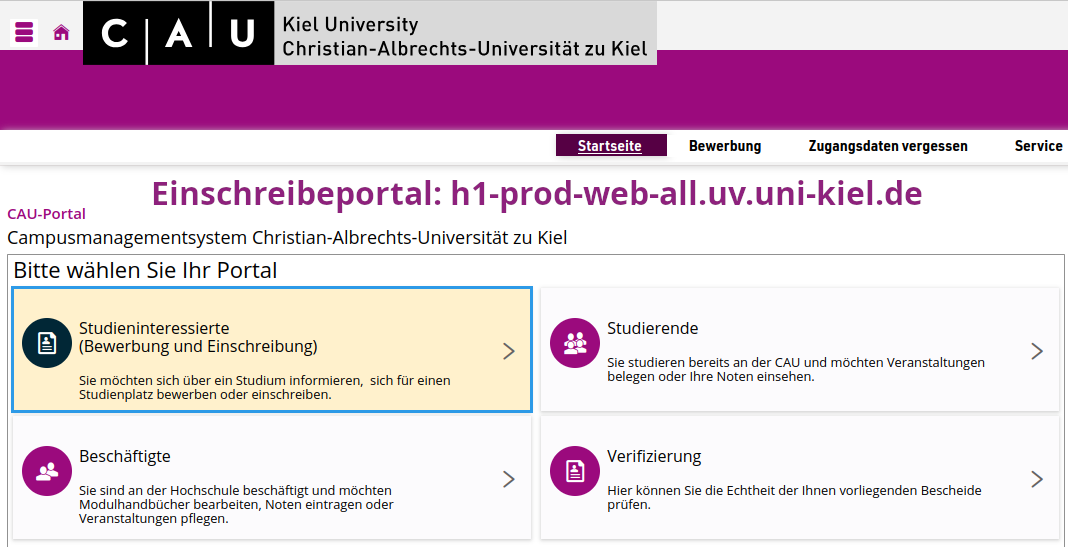Open the Studieninteressierte portal heading
The width and height of the screenshot is (1068, 547).
(198, 337)
